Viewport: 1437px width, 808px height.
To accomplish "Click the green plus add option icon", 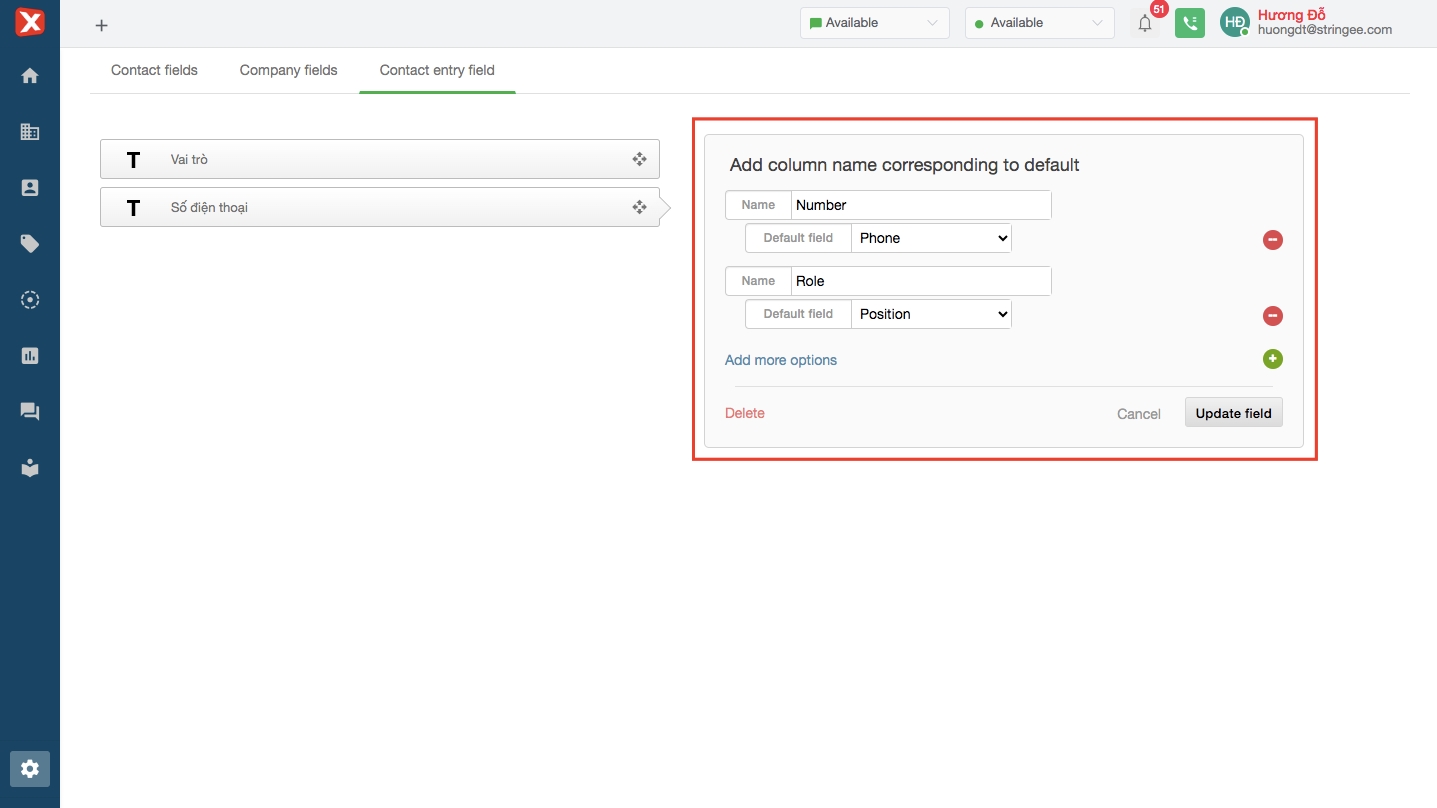I will [x=1272, y=359].
